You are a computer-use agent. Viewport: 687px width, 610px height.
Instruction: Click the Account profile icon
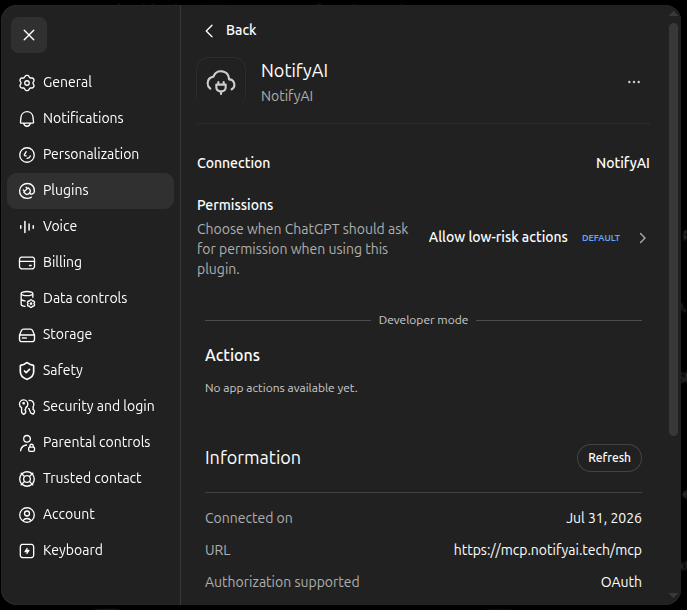coord(27,514)
